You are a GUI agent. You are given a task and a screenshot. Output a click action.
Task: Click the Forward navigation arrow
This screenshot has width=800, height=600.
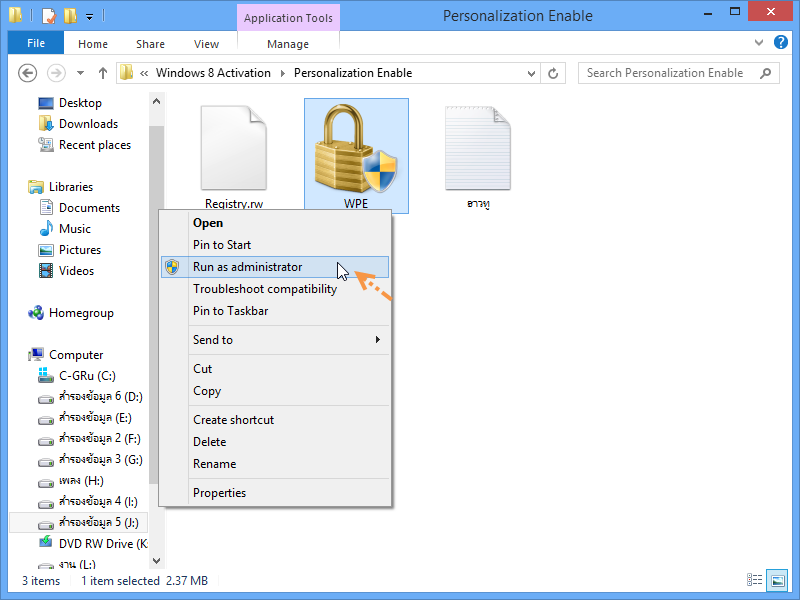coord(56,73)
